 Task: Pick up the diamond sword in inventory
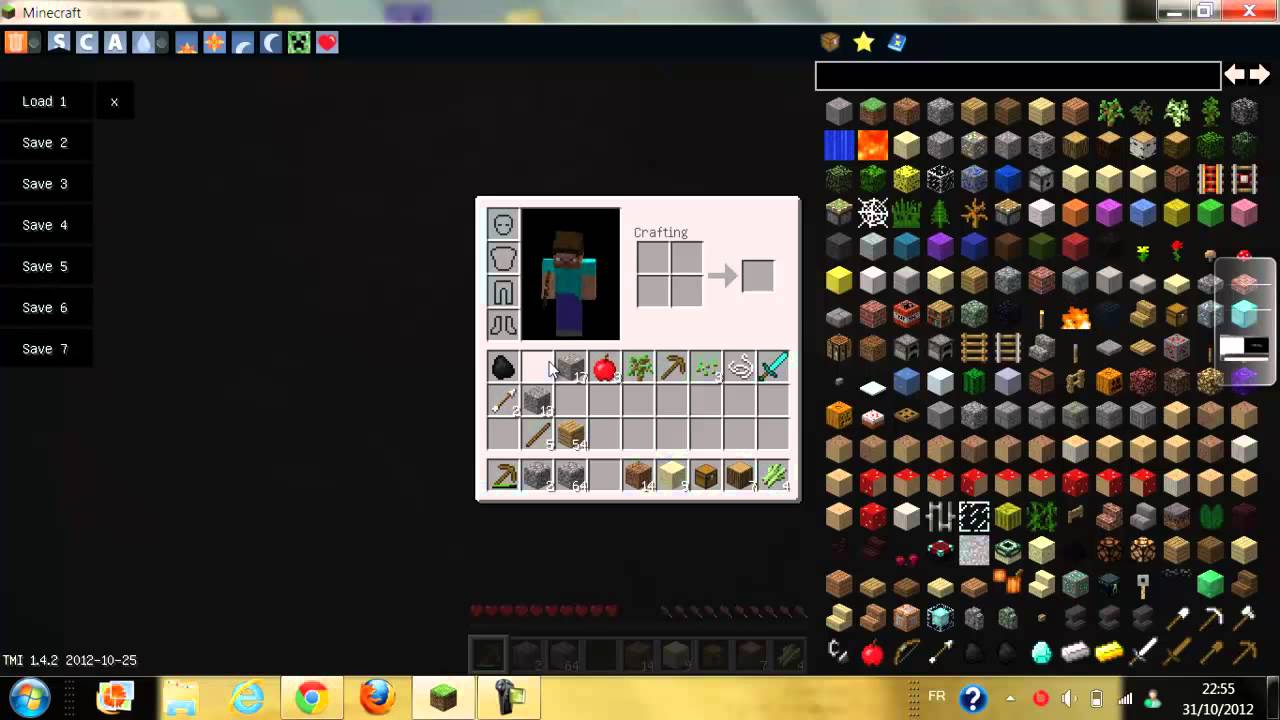pos(773,367)
